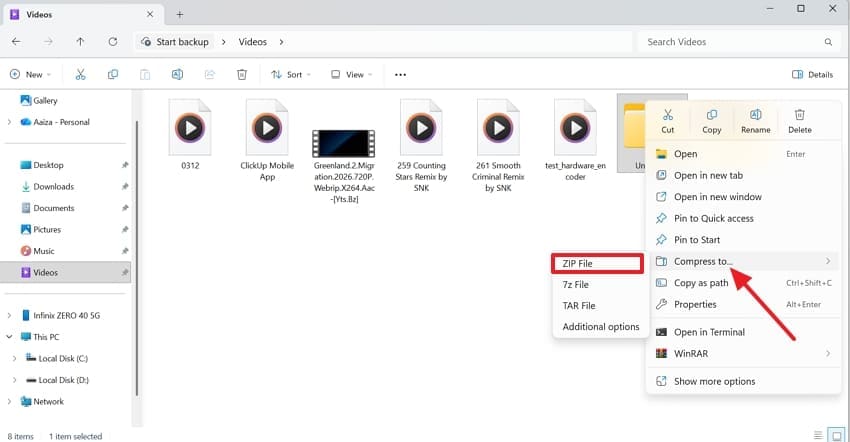The height and width of the screenshot is (442, 850).
Task: Go up one folder level
Action: pos(80,42)
